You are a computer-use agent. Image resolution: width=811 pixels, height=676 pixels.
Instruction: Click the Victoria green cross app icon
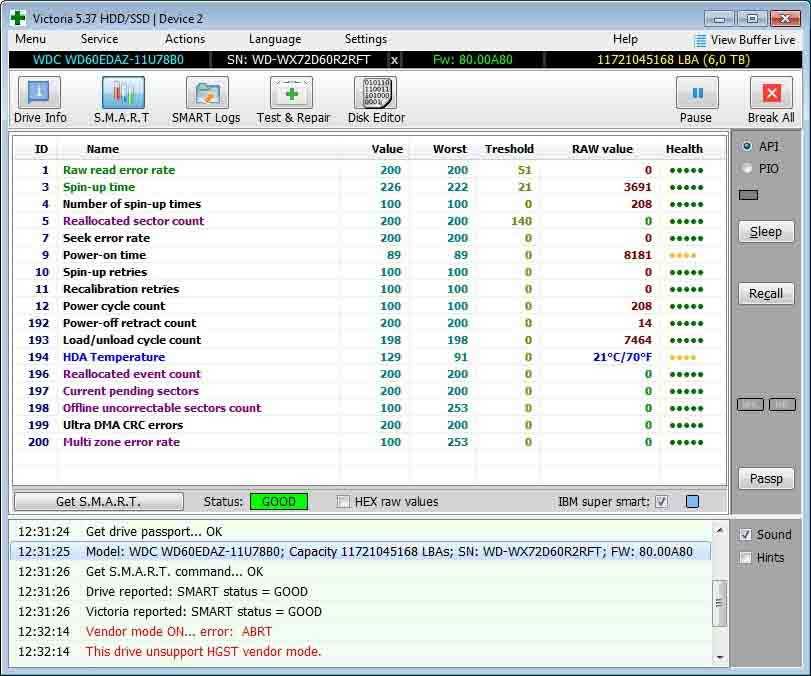tap(18, 18)
